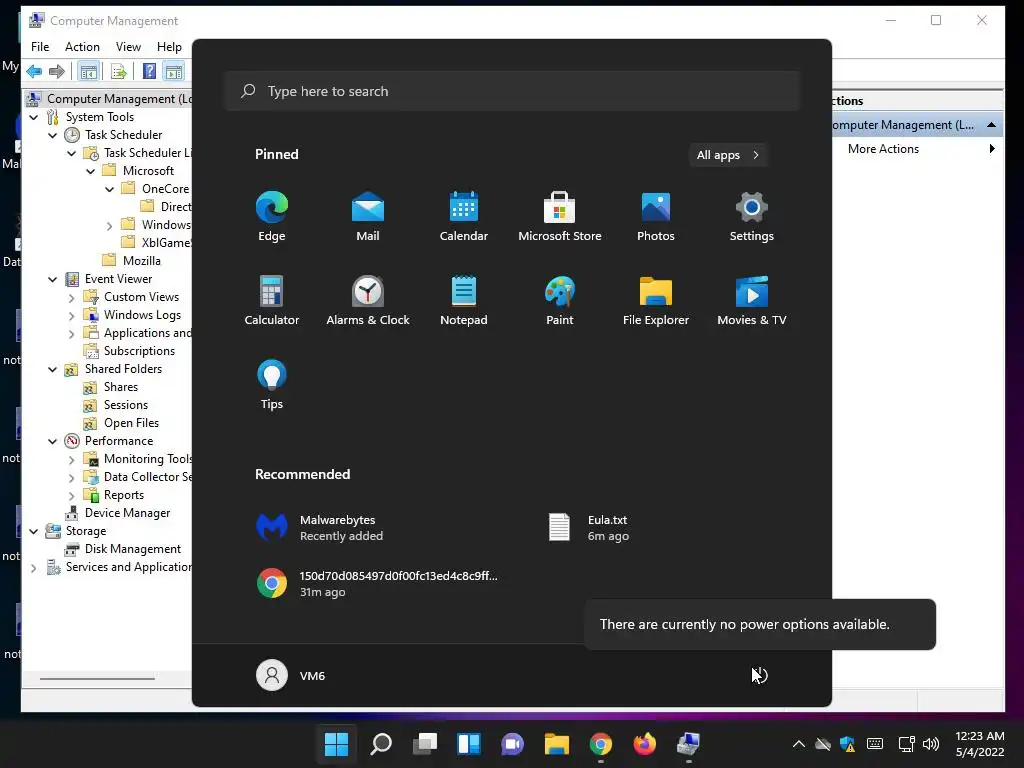Collapse the Event Viewer node
1024x768 pixels.
click(x=53, y=280)
